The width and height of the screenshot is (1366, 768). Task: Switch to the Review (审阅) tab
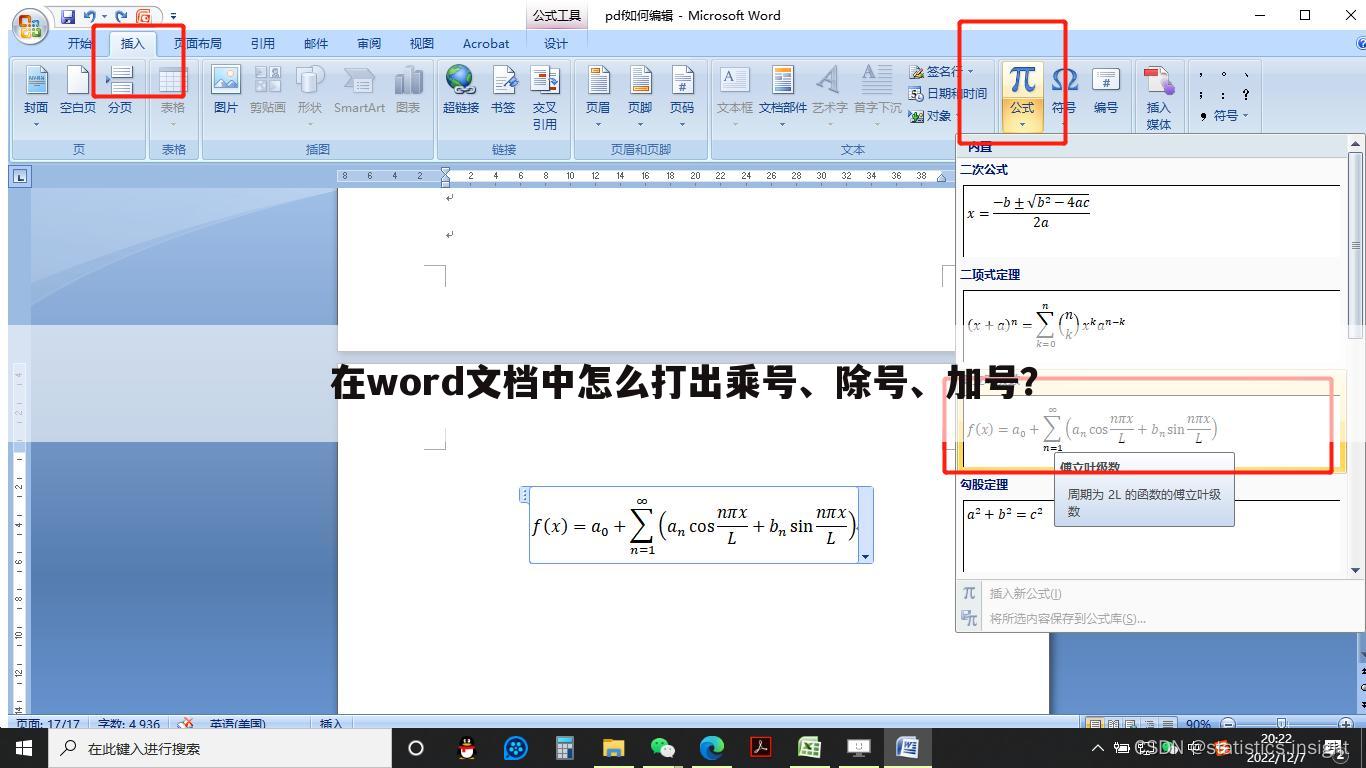point(369,43)
